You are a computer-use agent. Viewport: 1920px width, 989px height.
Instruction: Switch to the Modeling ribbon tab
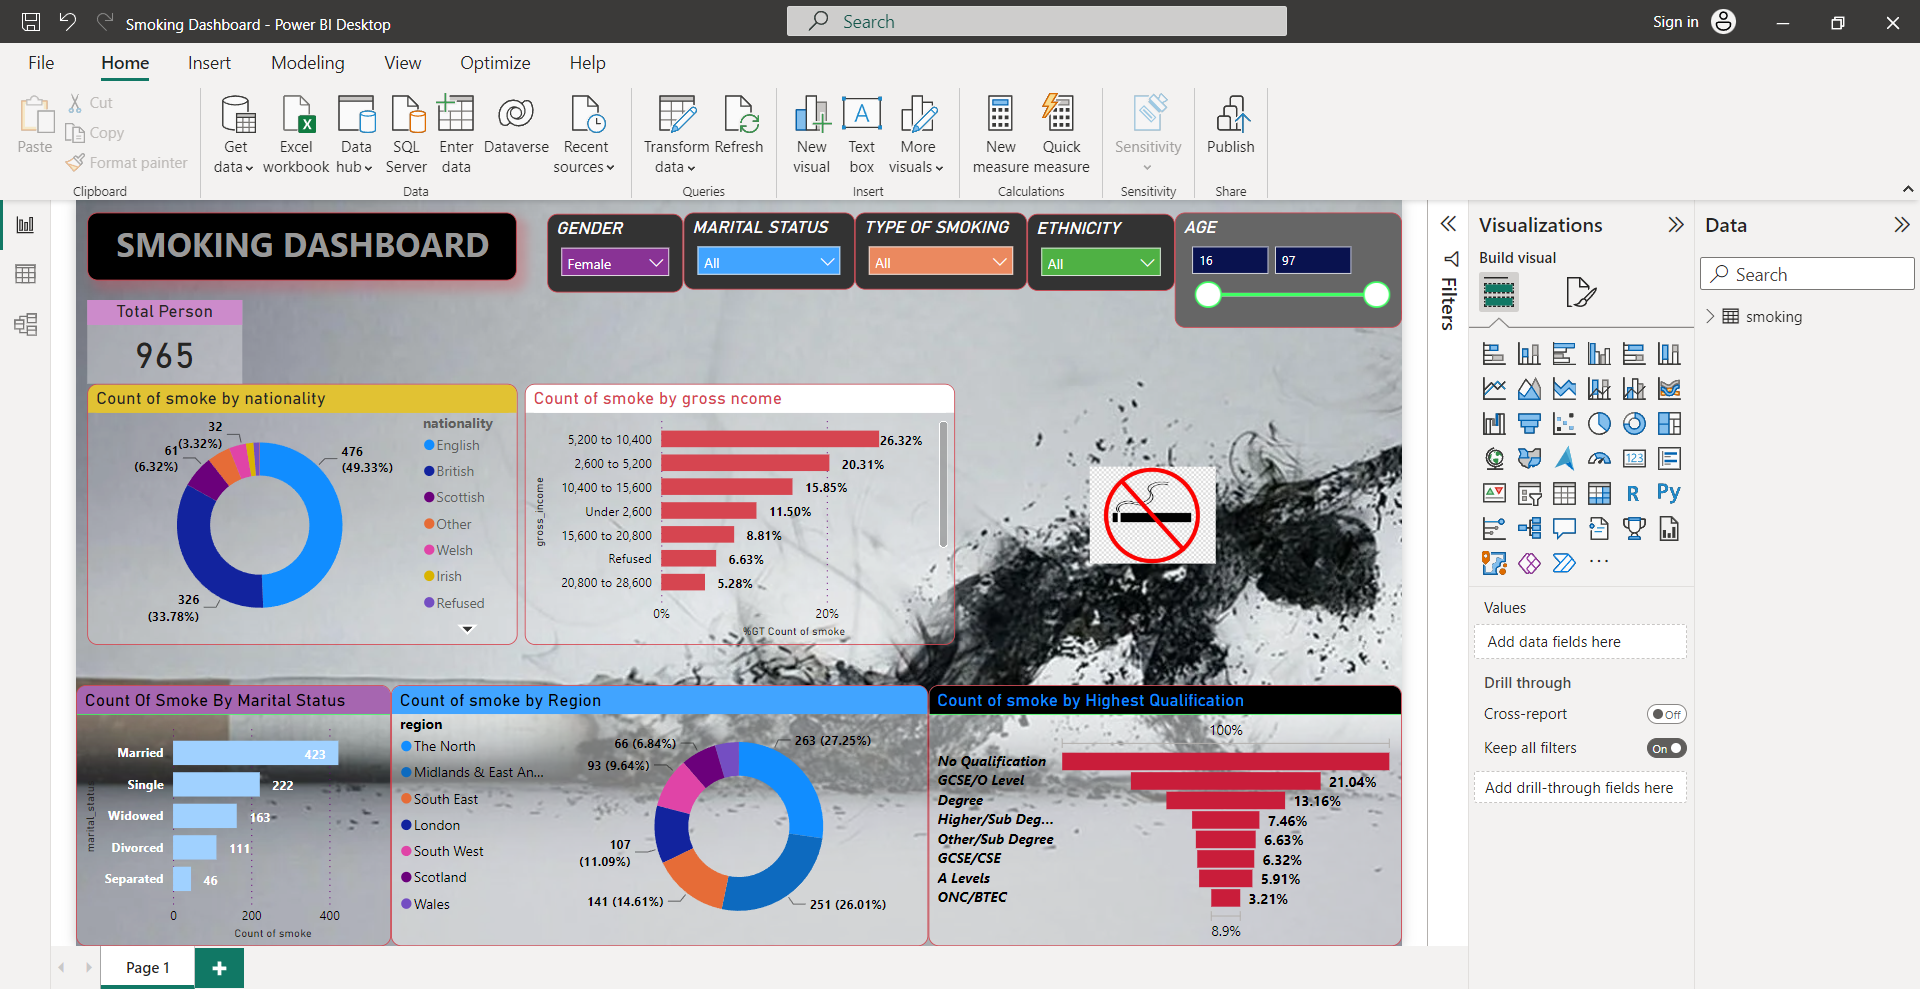click(307, 62)
